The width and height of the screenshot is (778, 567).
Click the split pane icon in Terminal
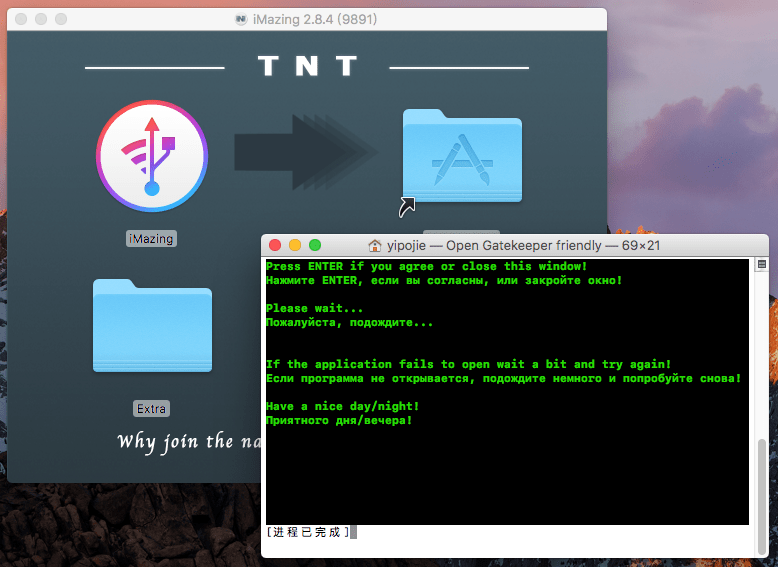761,265
